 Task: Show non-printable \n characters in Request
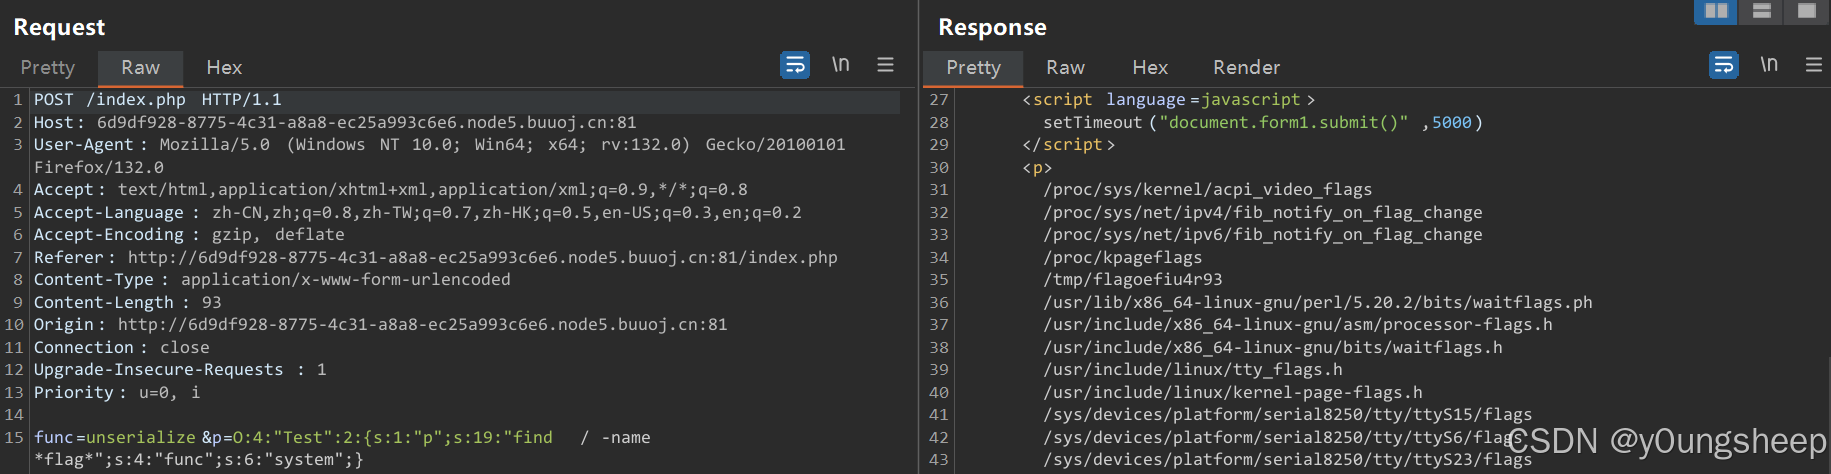point(841,65)
